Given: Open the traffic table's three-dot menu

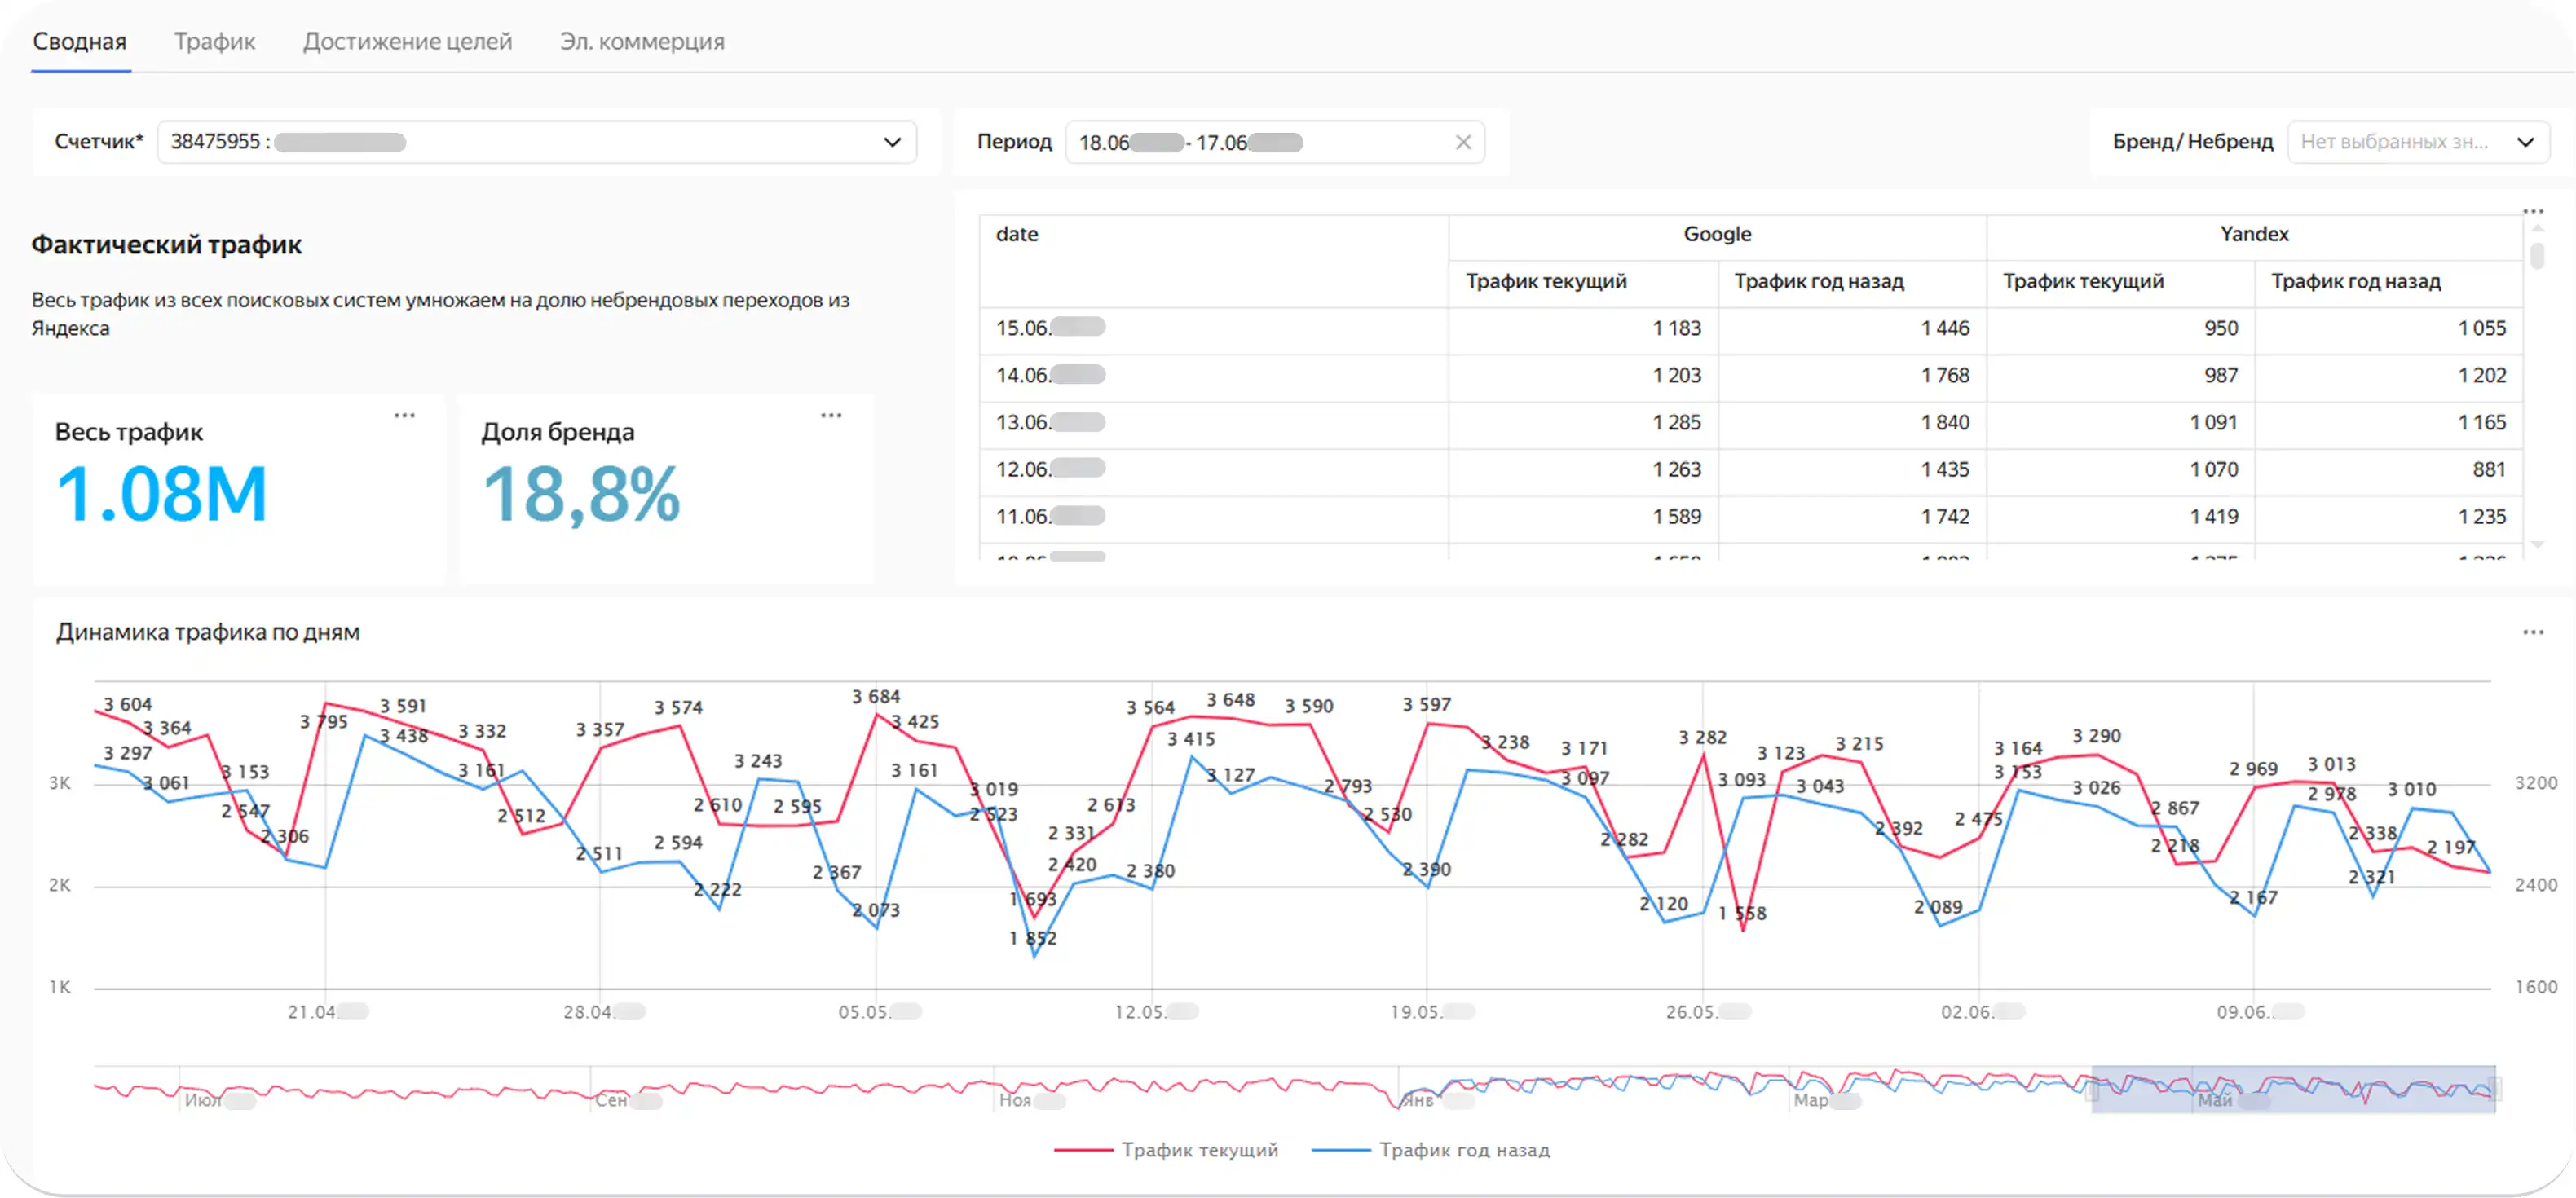Looking at the screenshot, I should coord(2532,211).
